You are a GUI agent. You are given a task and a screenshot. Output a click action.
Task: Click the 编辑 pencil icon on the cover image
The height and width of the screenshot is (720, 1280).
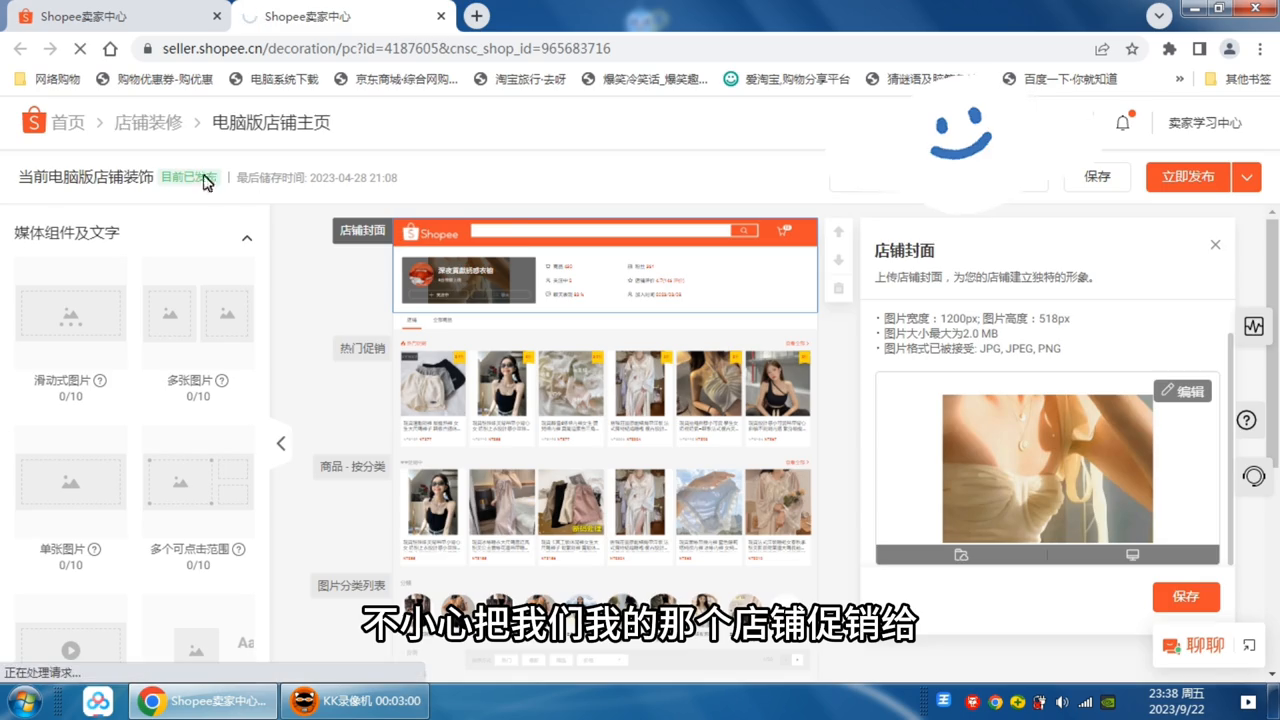click(x=1182, y=391)
